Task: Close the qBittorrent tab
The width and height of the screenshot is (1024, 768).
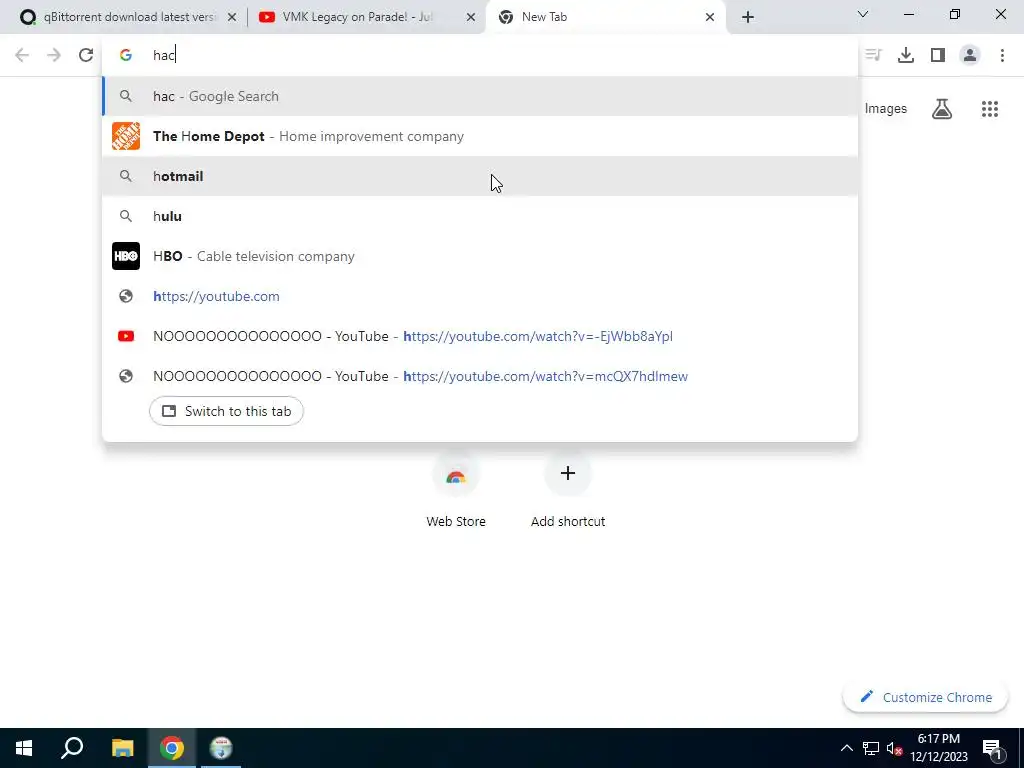Action: 231,18
